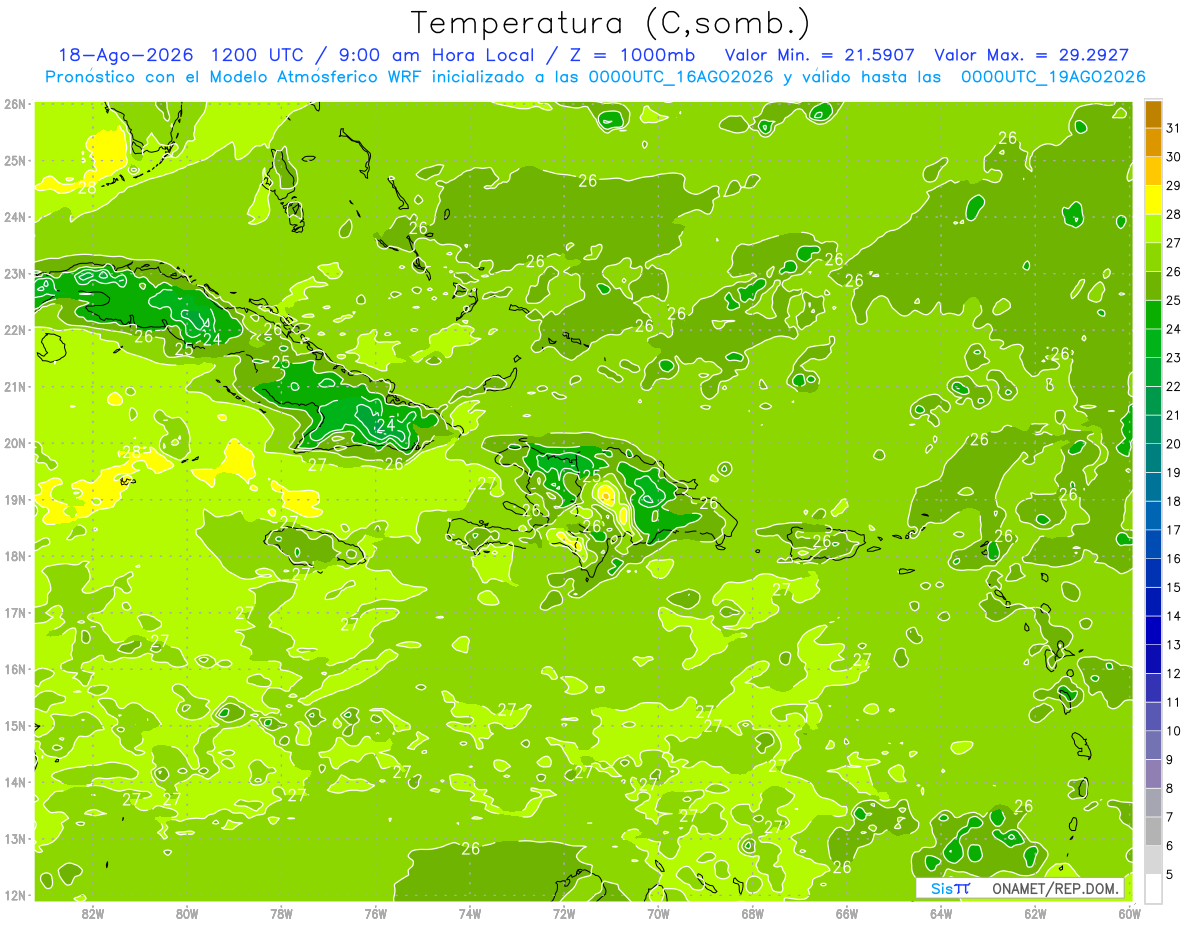The width and height of the screenshot is (1200, 927).
Task: Select the initialization time "0000UTC_16AGO2026"
Action: (681, 77)
